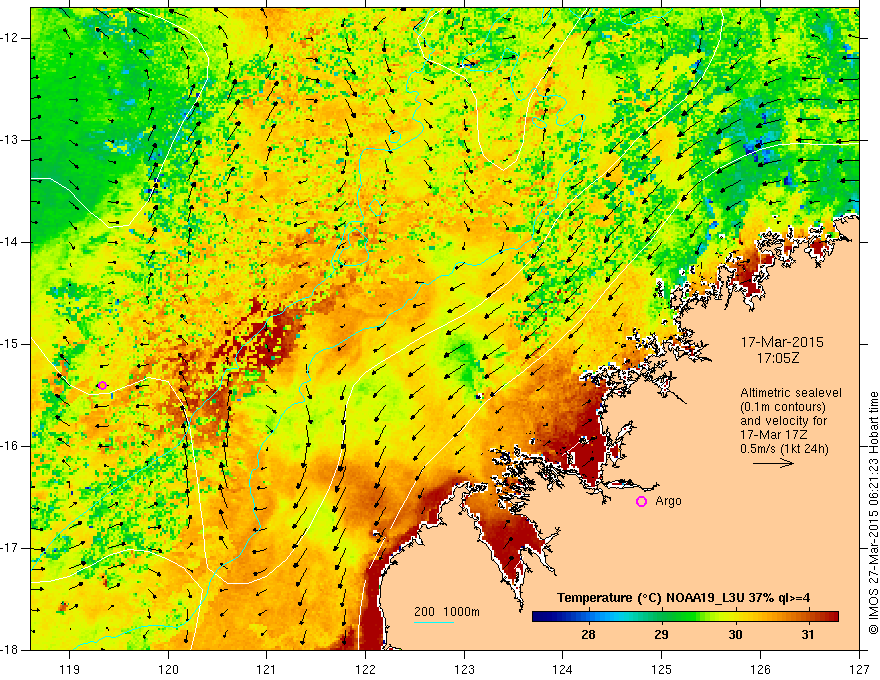
Task: Click the Argo marker circle in the legend
Action: pyautogui.click(x=641, y=502)
